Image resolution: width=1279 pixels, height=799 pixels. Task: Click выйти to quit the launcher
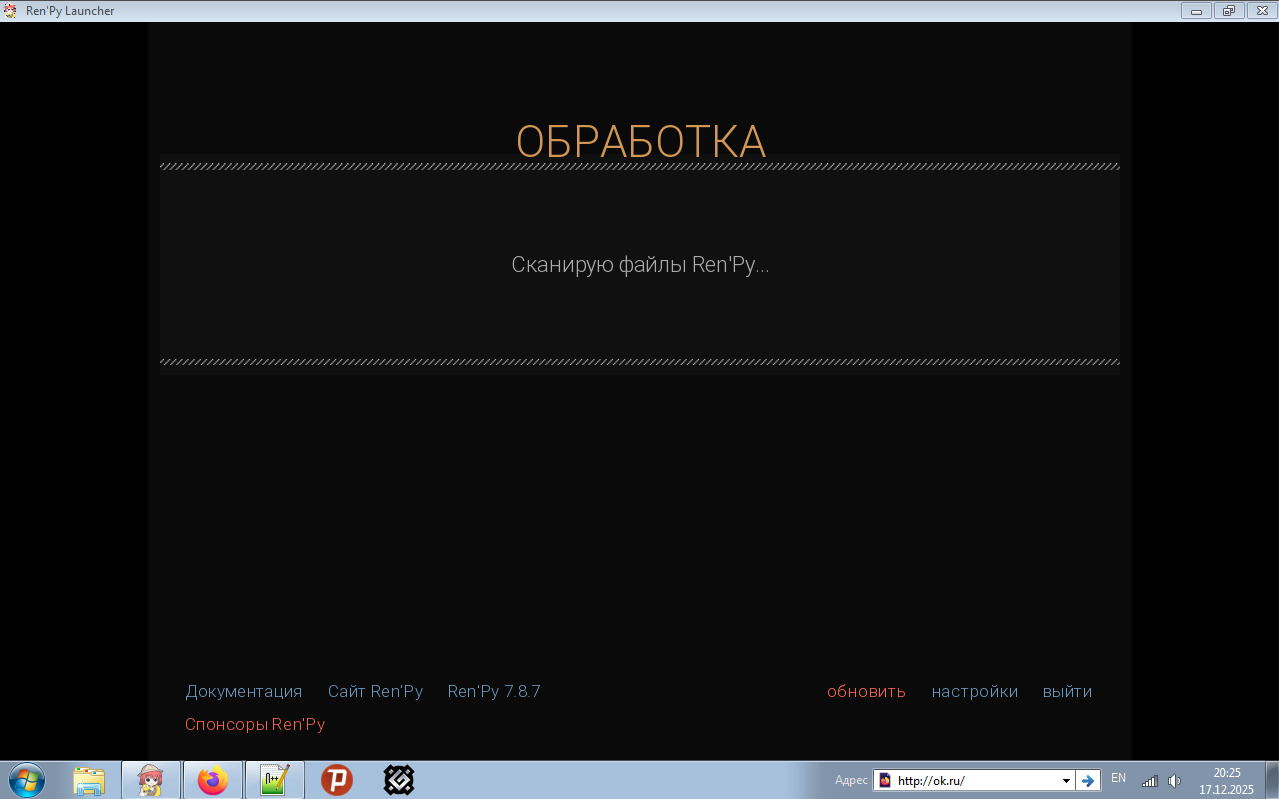click(x=1067, y=691)
